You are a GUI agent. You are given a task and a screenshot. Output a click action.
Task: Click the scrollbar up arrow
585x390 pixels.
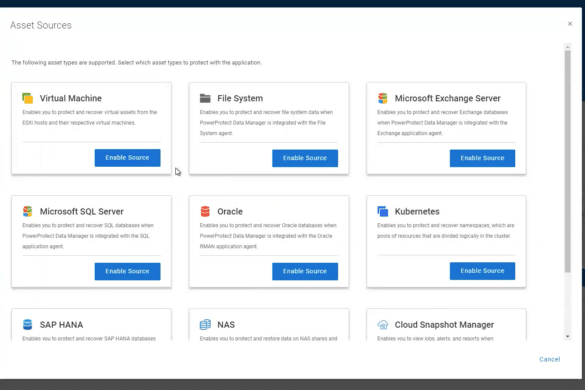pyautogui.click(x=567, y=47)
